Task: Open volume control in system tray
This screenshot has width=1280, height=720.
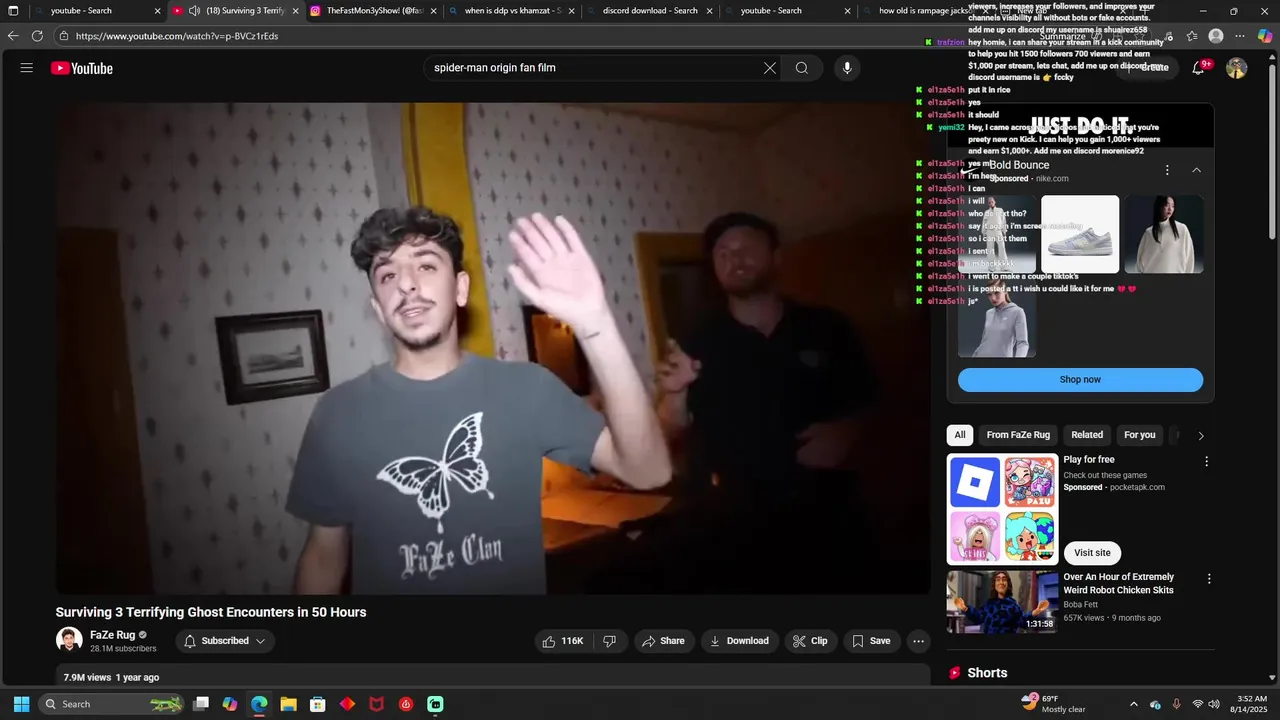Action: (1215, 704)
